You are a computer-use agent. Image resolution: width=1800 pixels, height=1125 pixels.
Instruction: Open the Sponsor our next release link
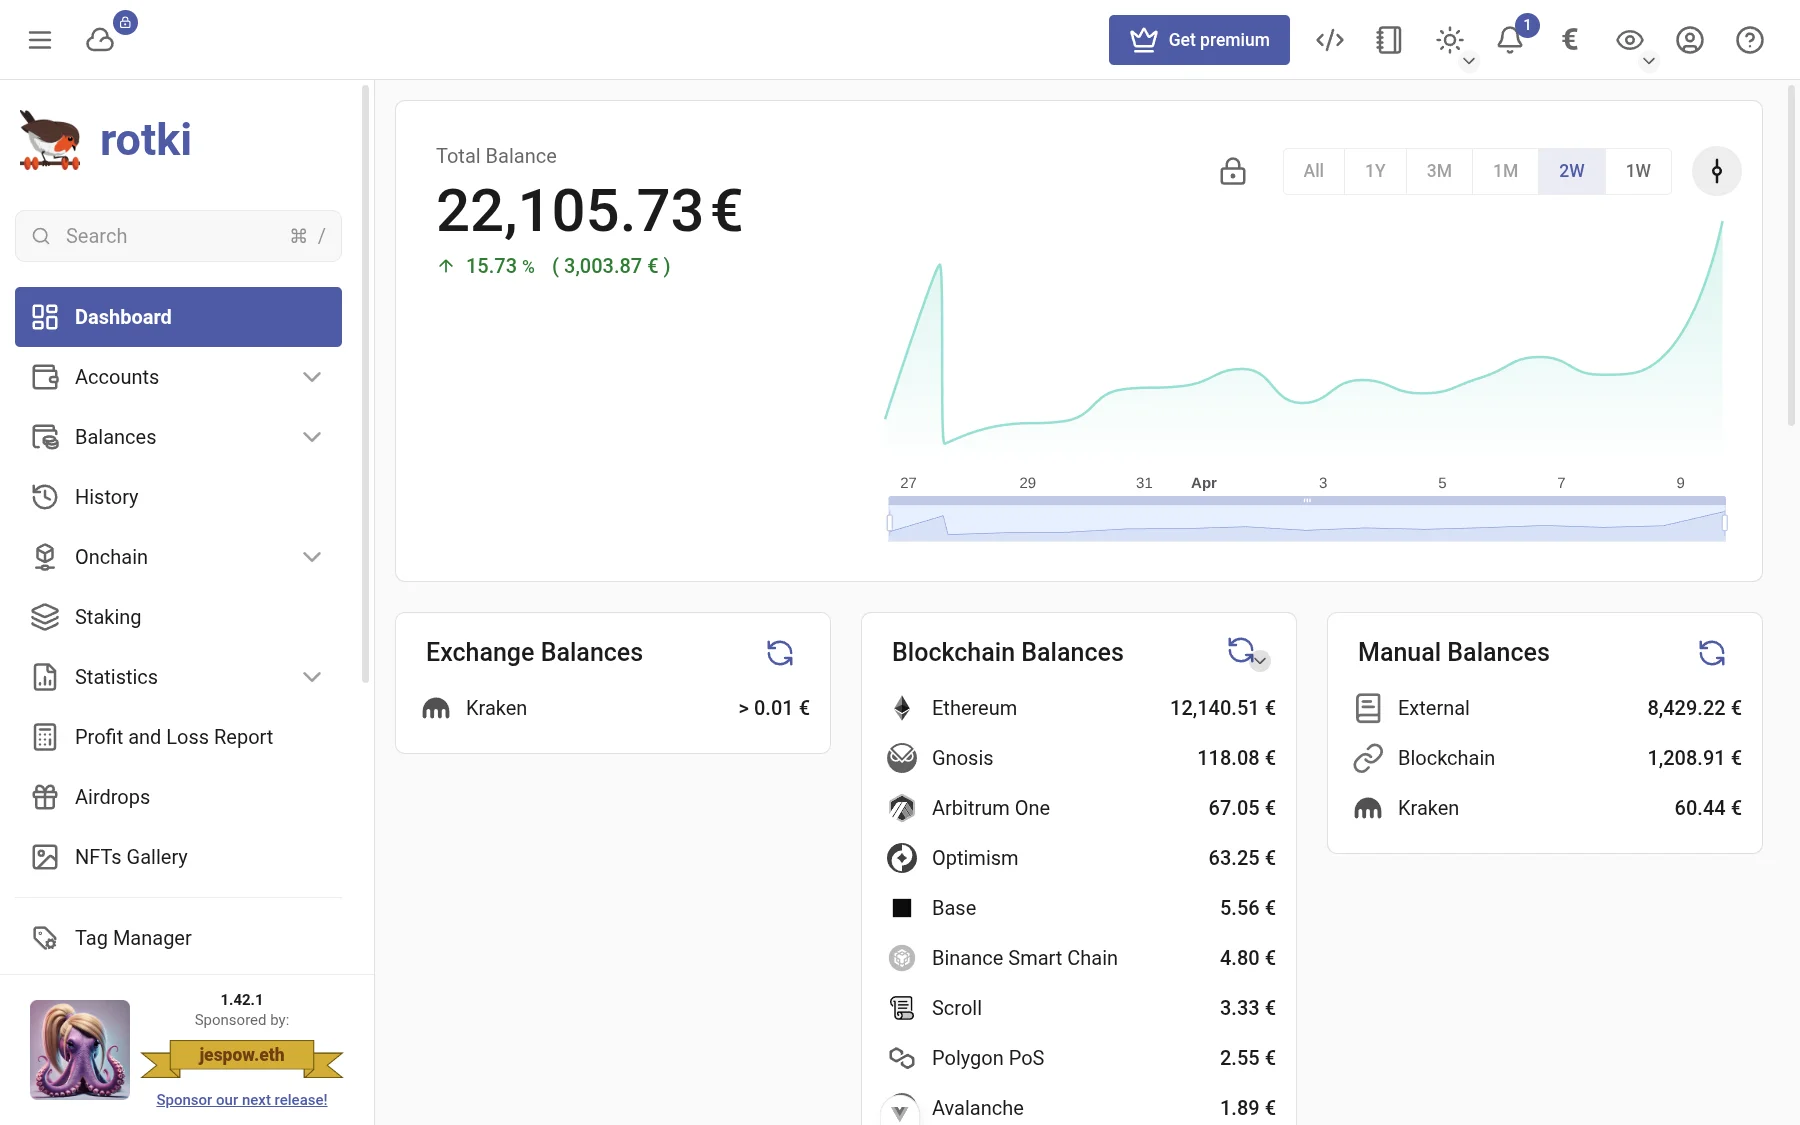click(241, 1099)
